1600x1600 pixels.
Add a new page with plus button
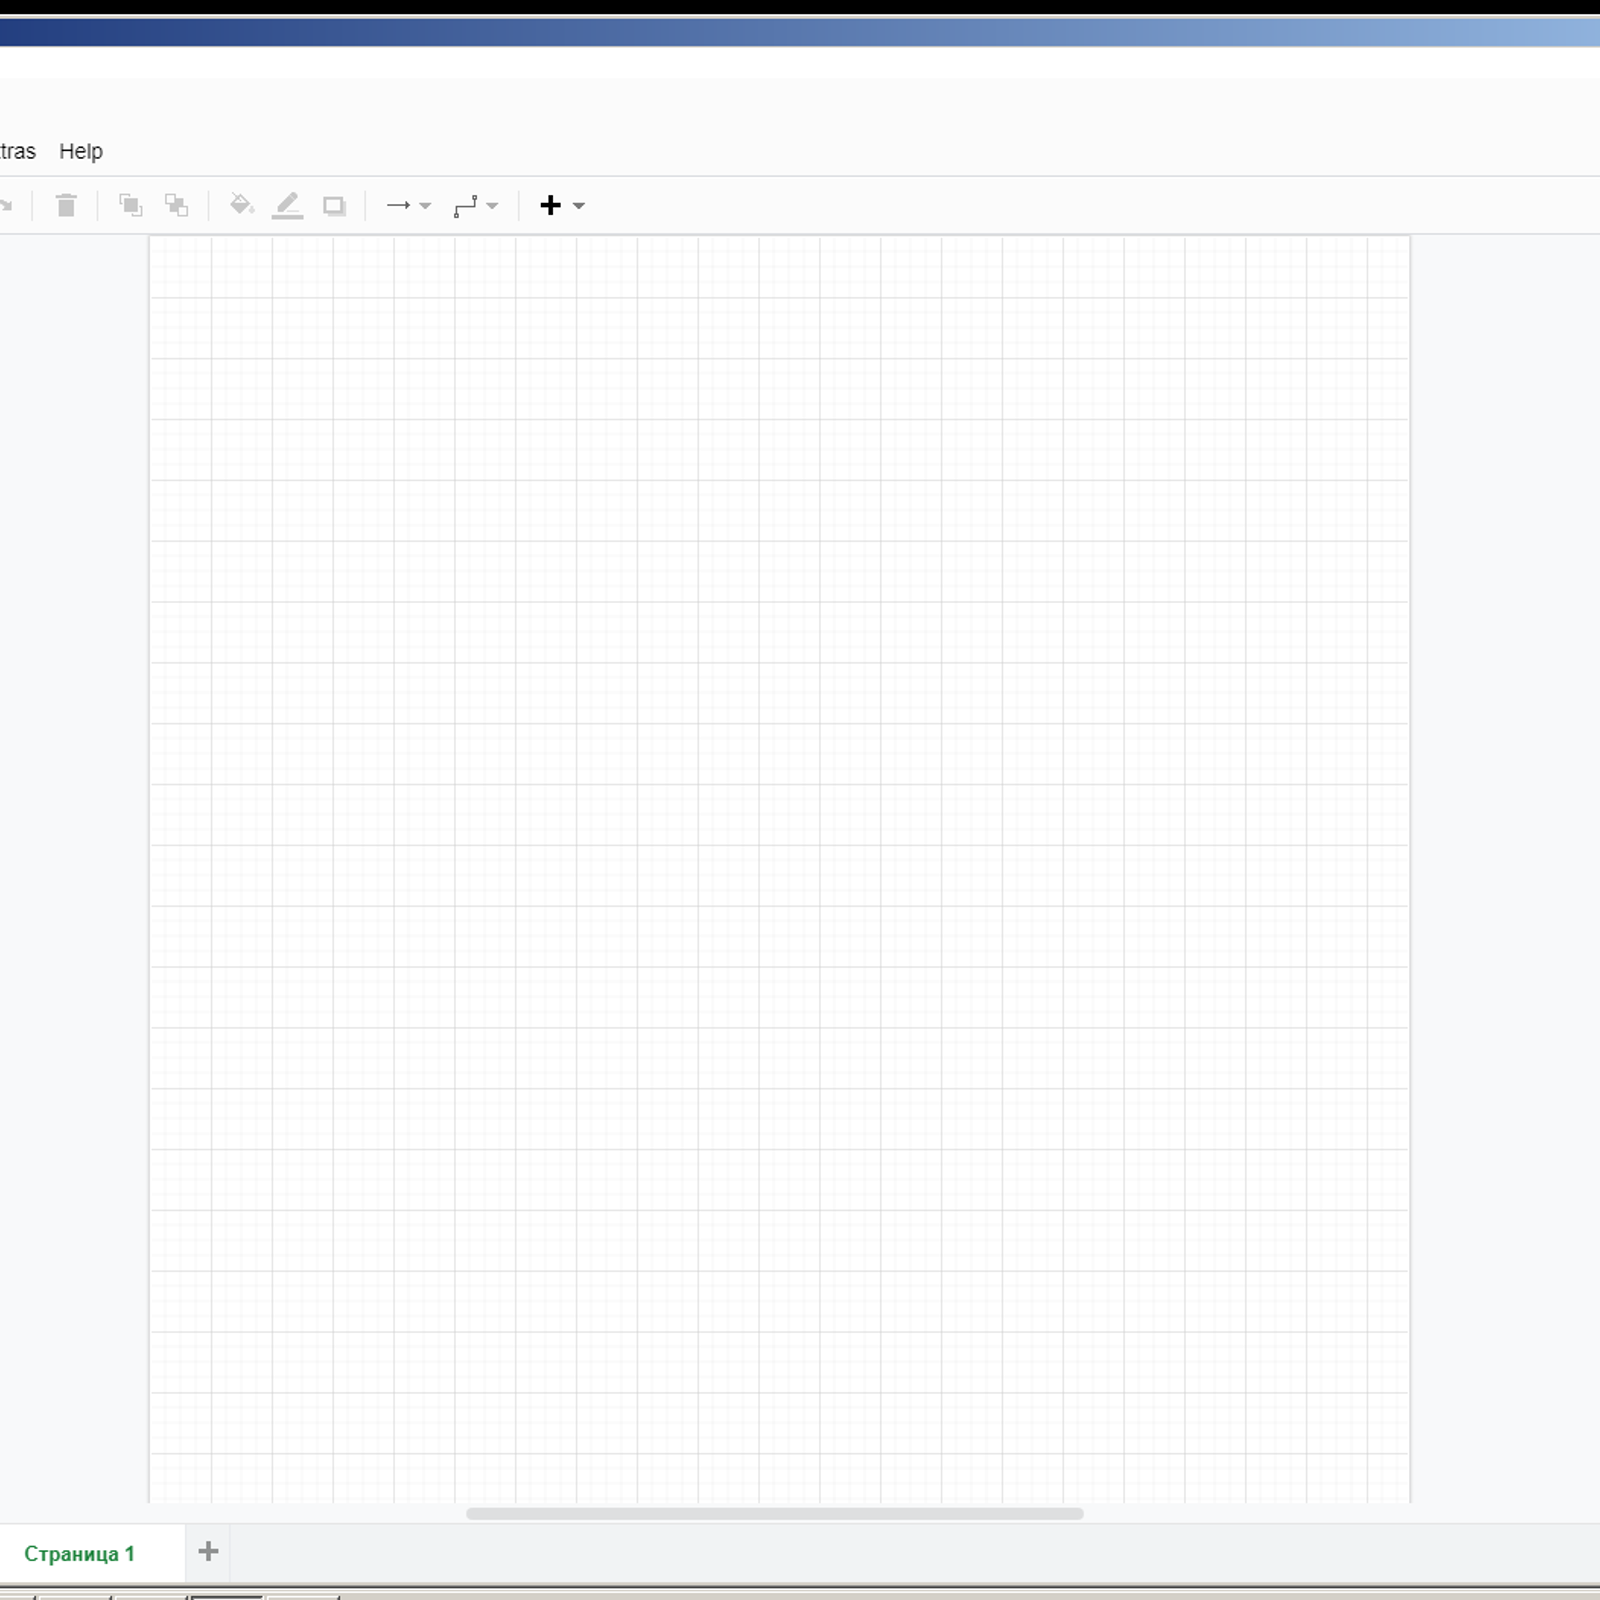pyautogui.click(x=208, y=1551)
